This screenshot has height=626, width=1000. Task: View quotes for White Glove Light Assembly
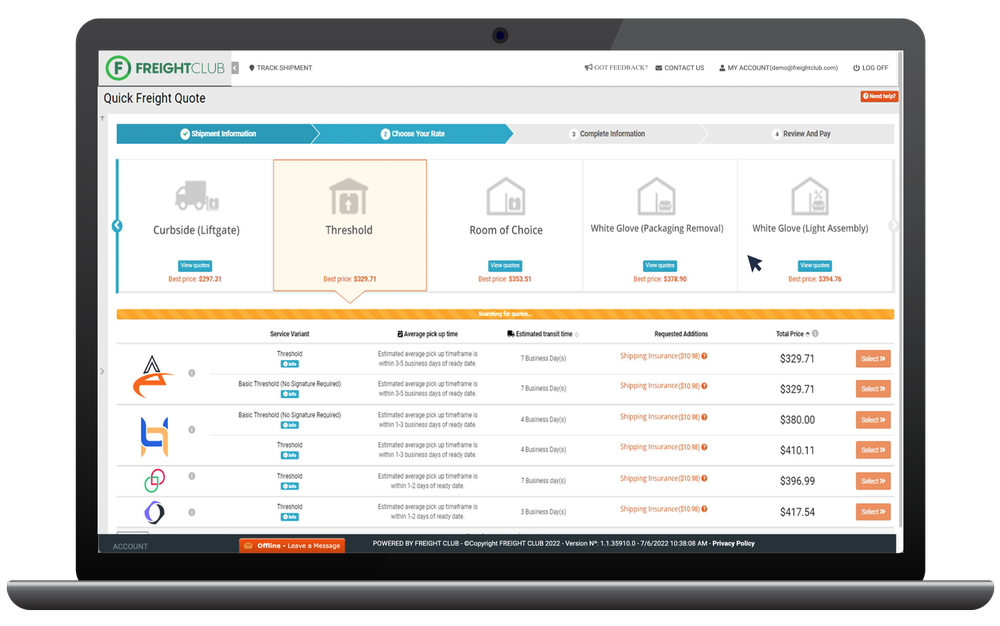(815, 265)
